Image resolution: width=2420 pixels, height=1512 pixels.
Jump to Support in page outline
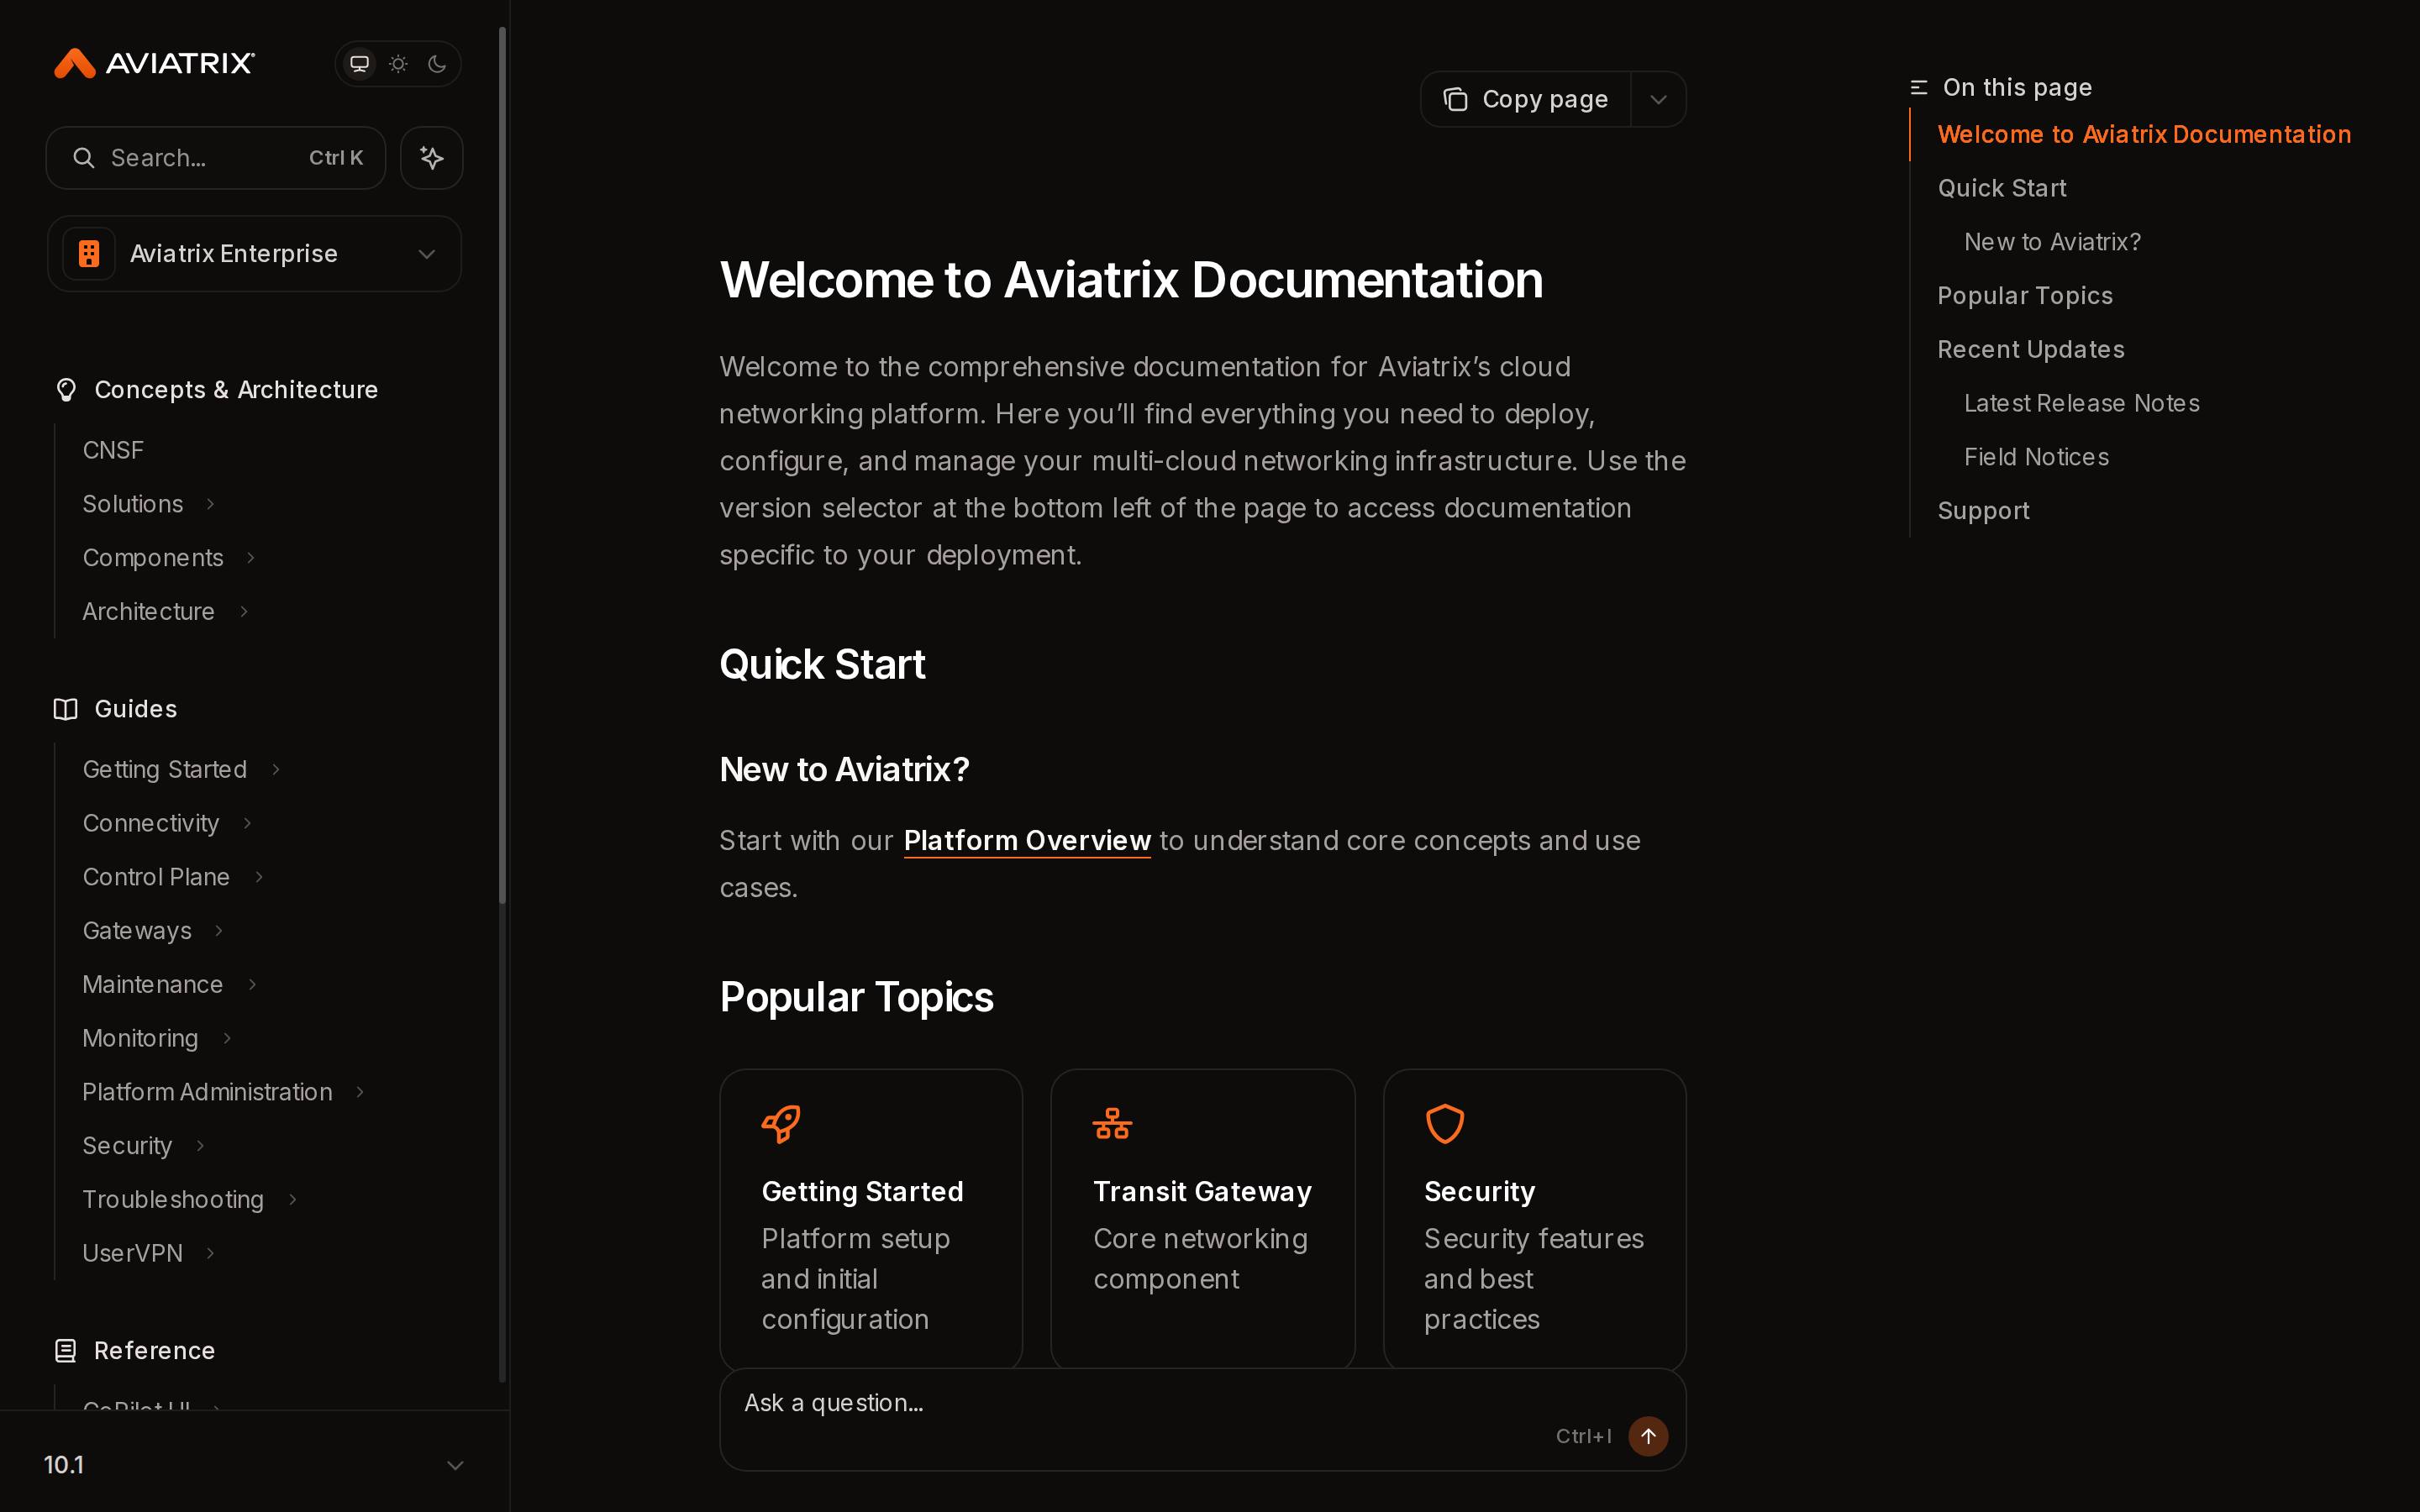[x=1983, y=511]
